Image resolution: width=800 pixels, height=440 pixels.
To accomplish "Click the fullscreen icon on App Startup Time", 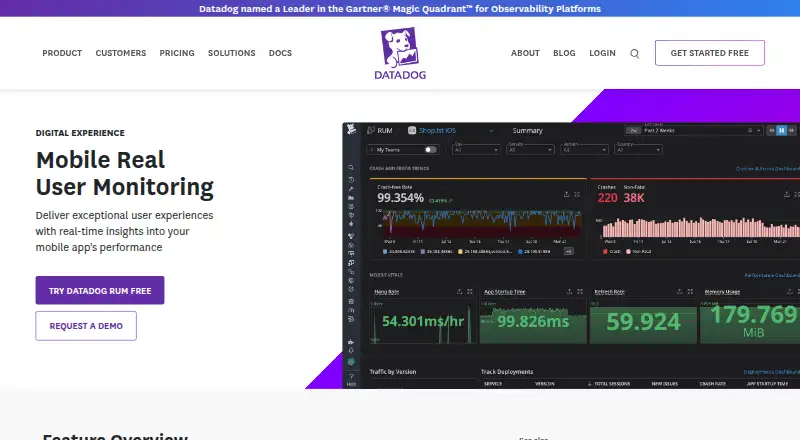I will (580, 291).
